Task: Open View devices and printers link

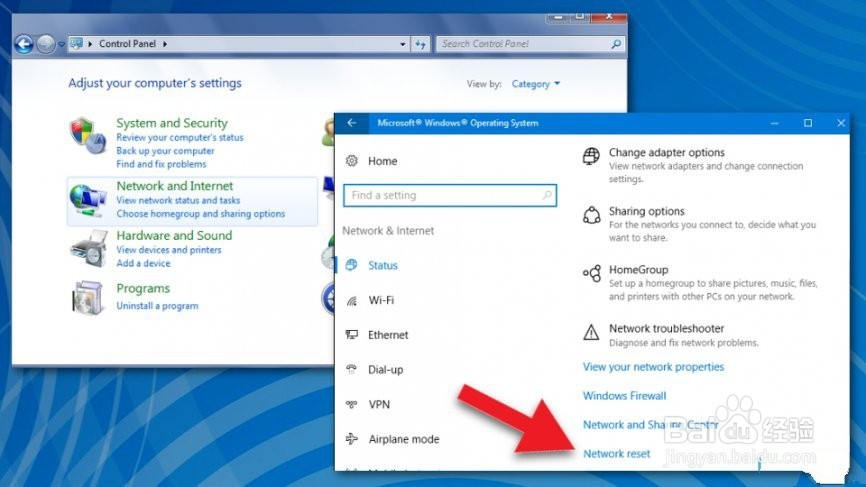Action: click(168, 250)
